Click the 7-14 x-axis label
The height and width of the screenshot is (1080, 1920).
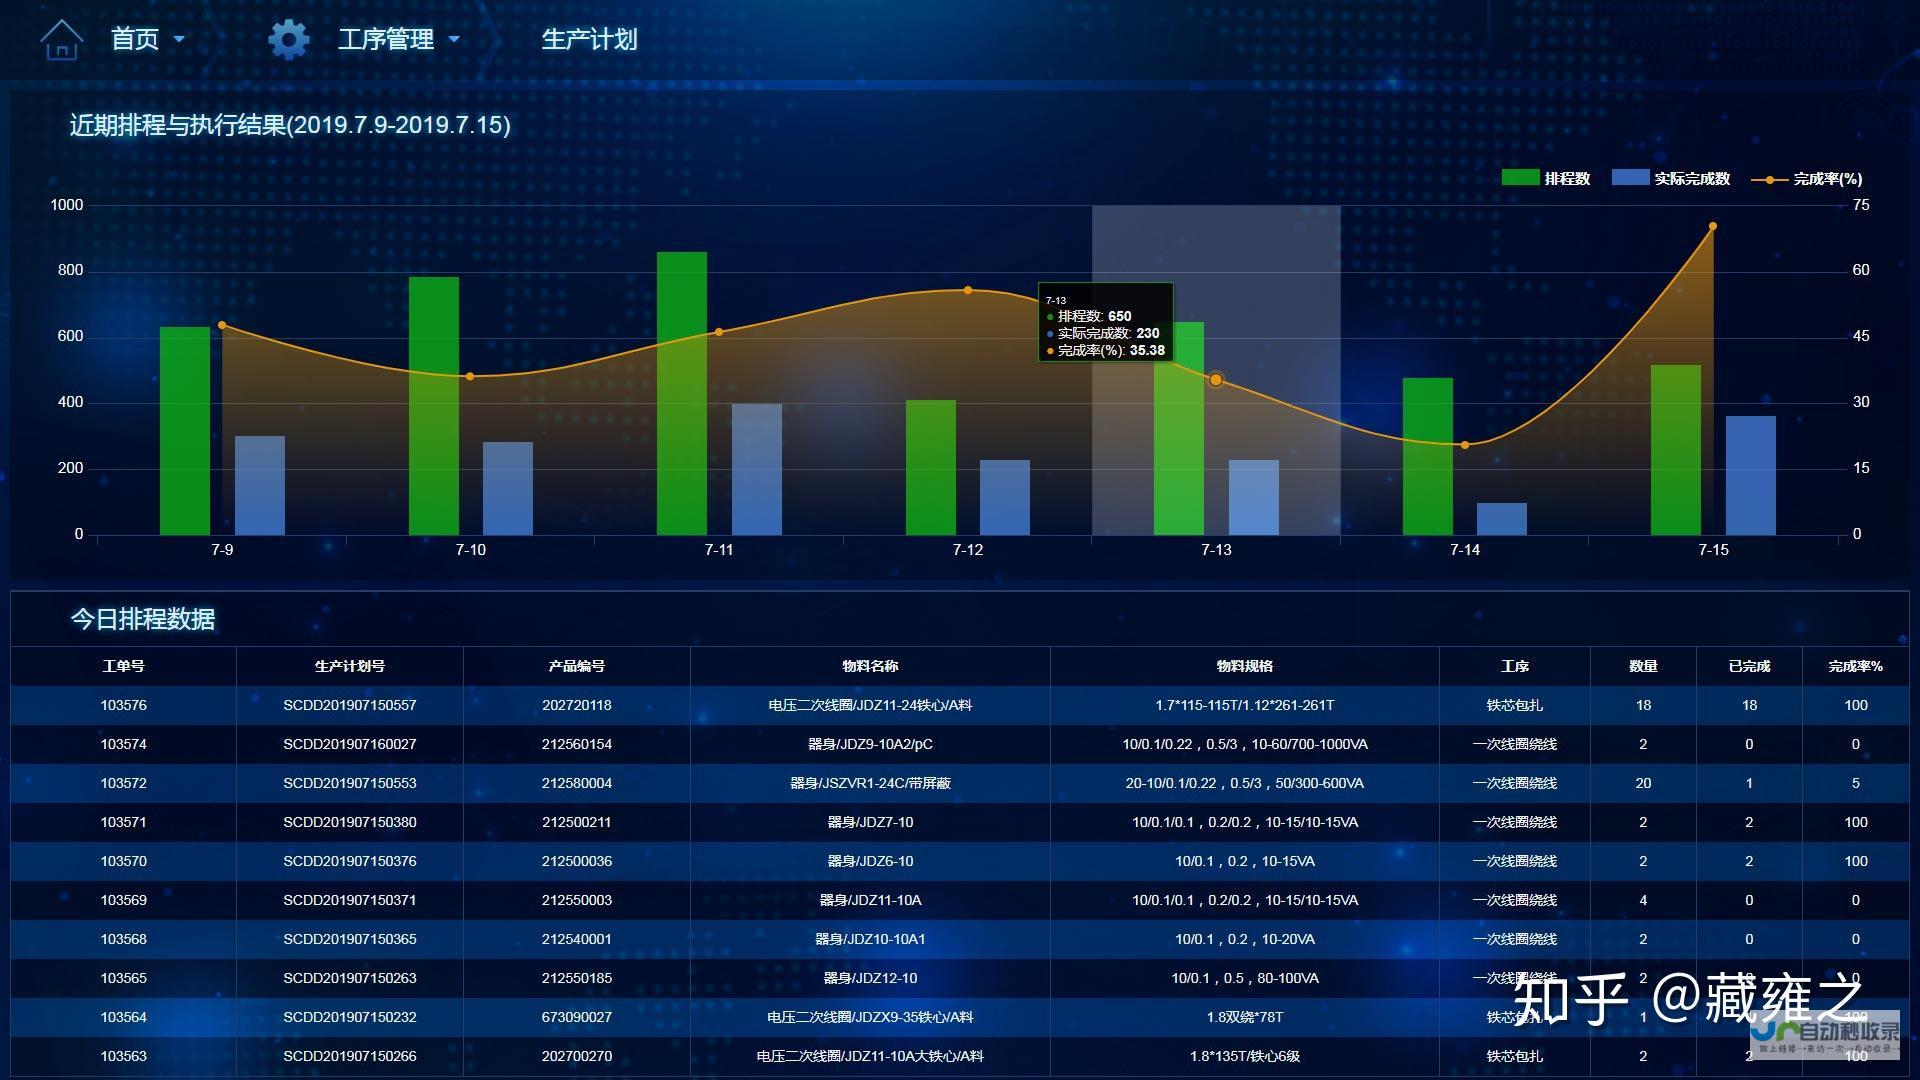(1465, 550)
